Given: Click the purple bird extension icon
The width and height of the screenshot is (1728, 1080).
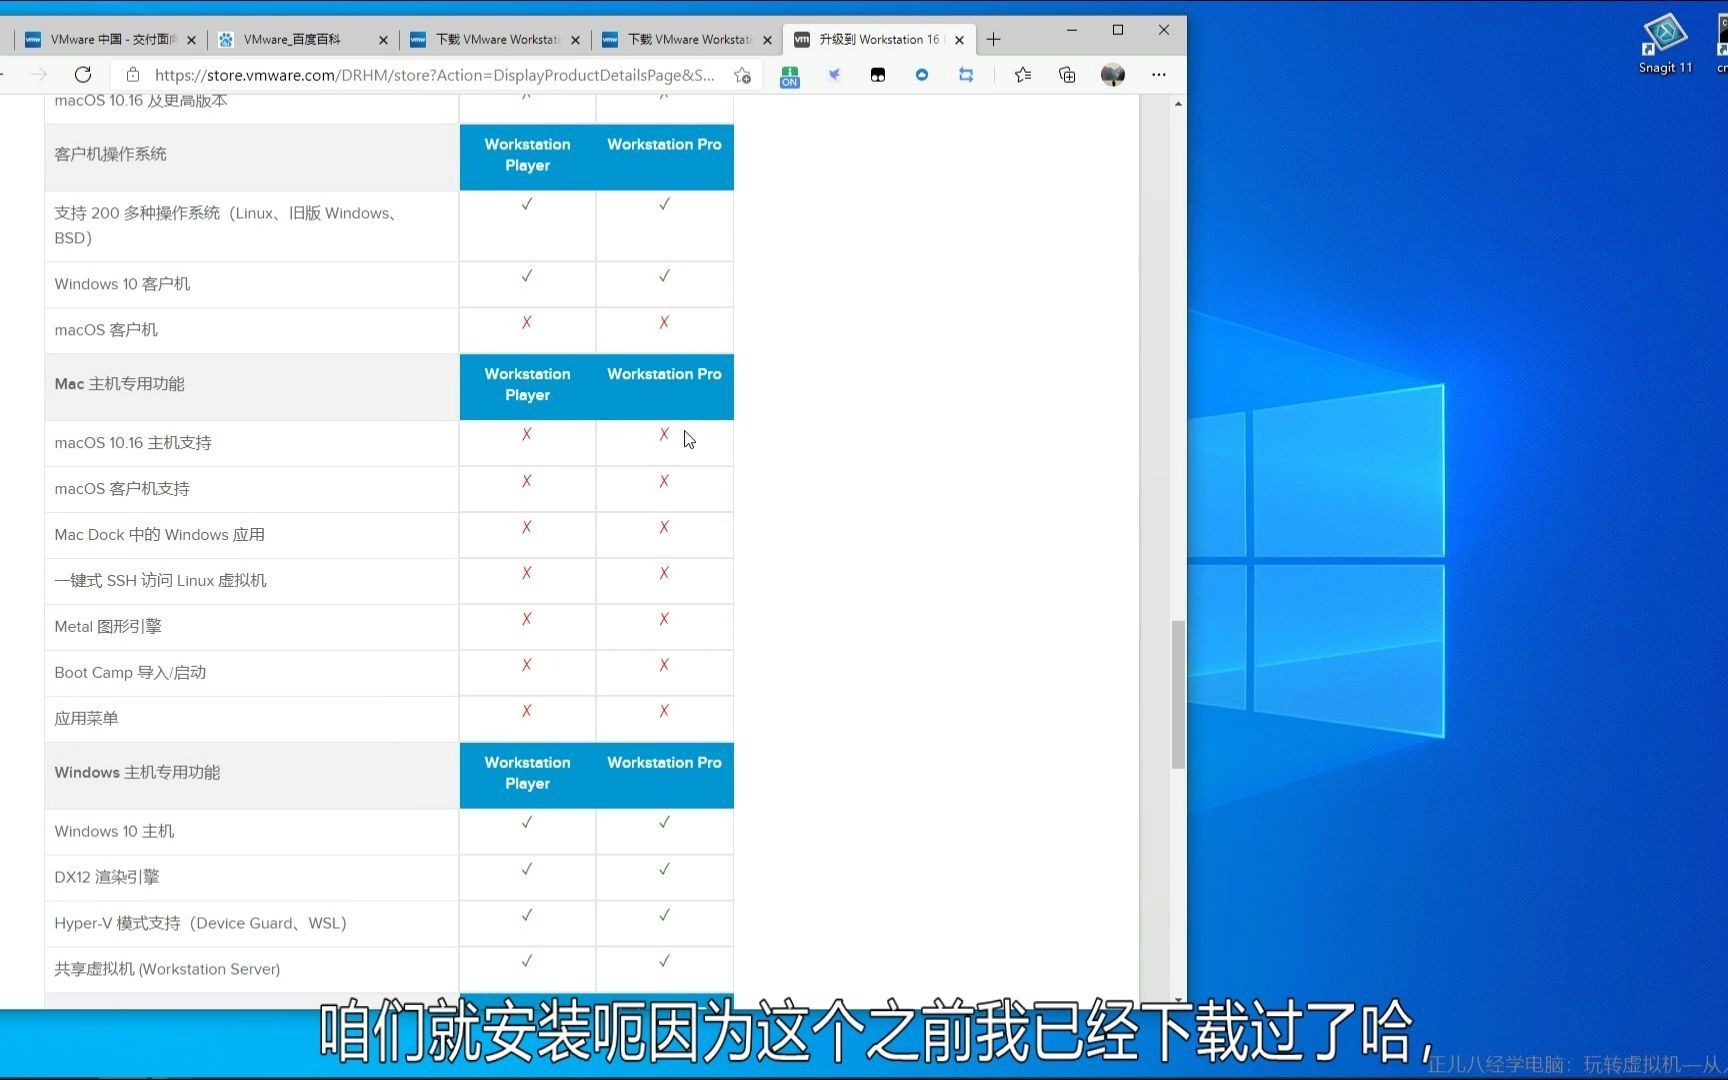Looking at the screenshot, I should click(x=834, y=75).
